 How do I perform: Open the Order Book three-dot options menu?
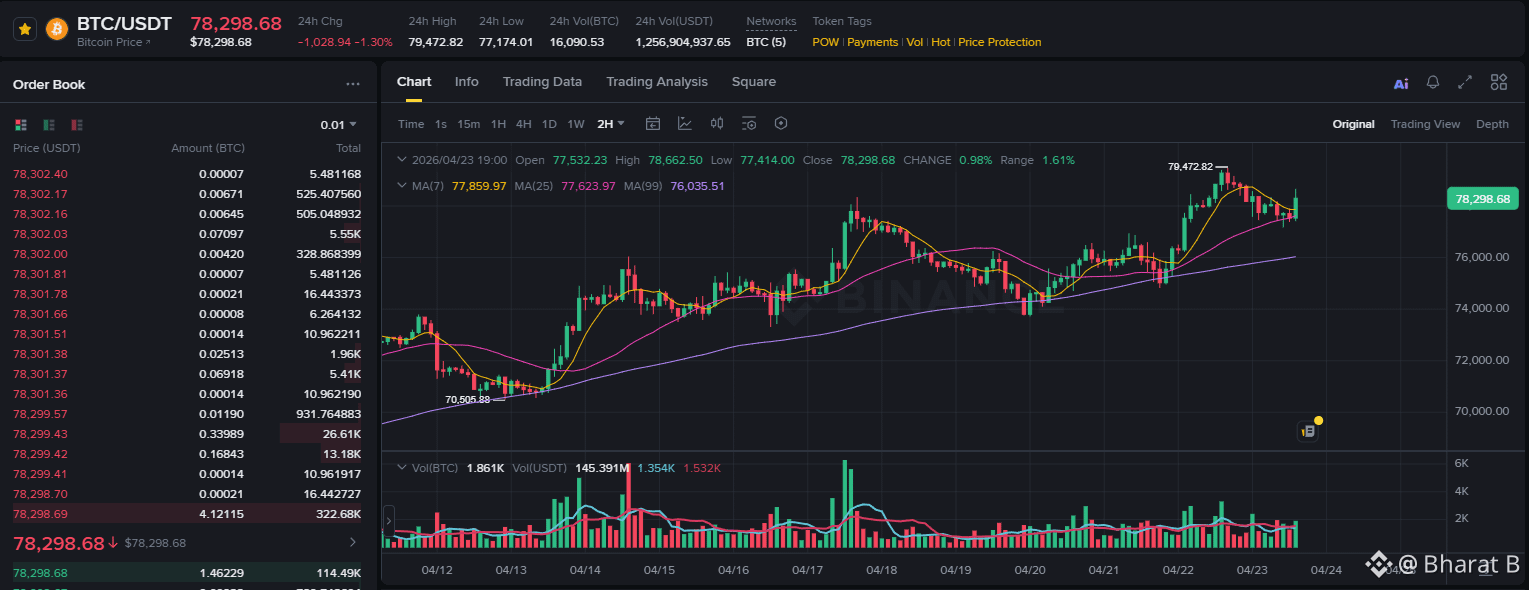pos(353,85)
